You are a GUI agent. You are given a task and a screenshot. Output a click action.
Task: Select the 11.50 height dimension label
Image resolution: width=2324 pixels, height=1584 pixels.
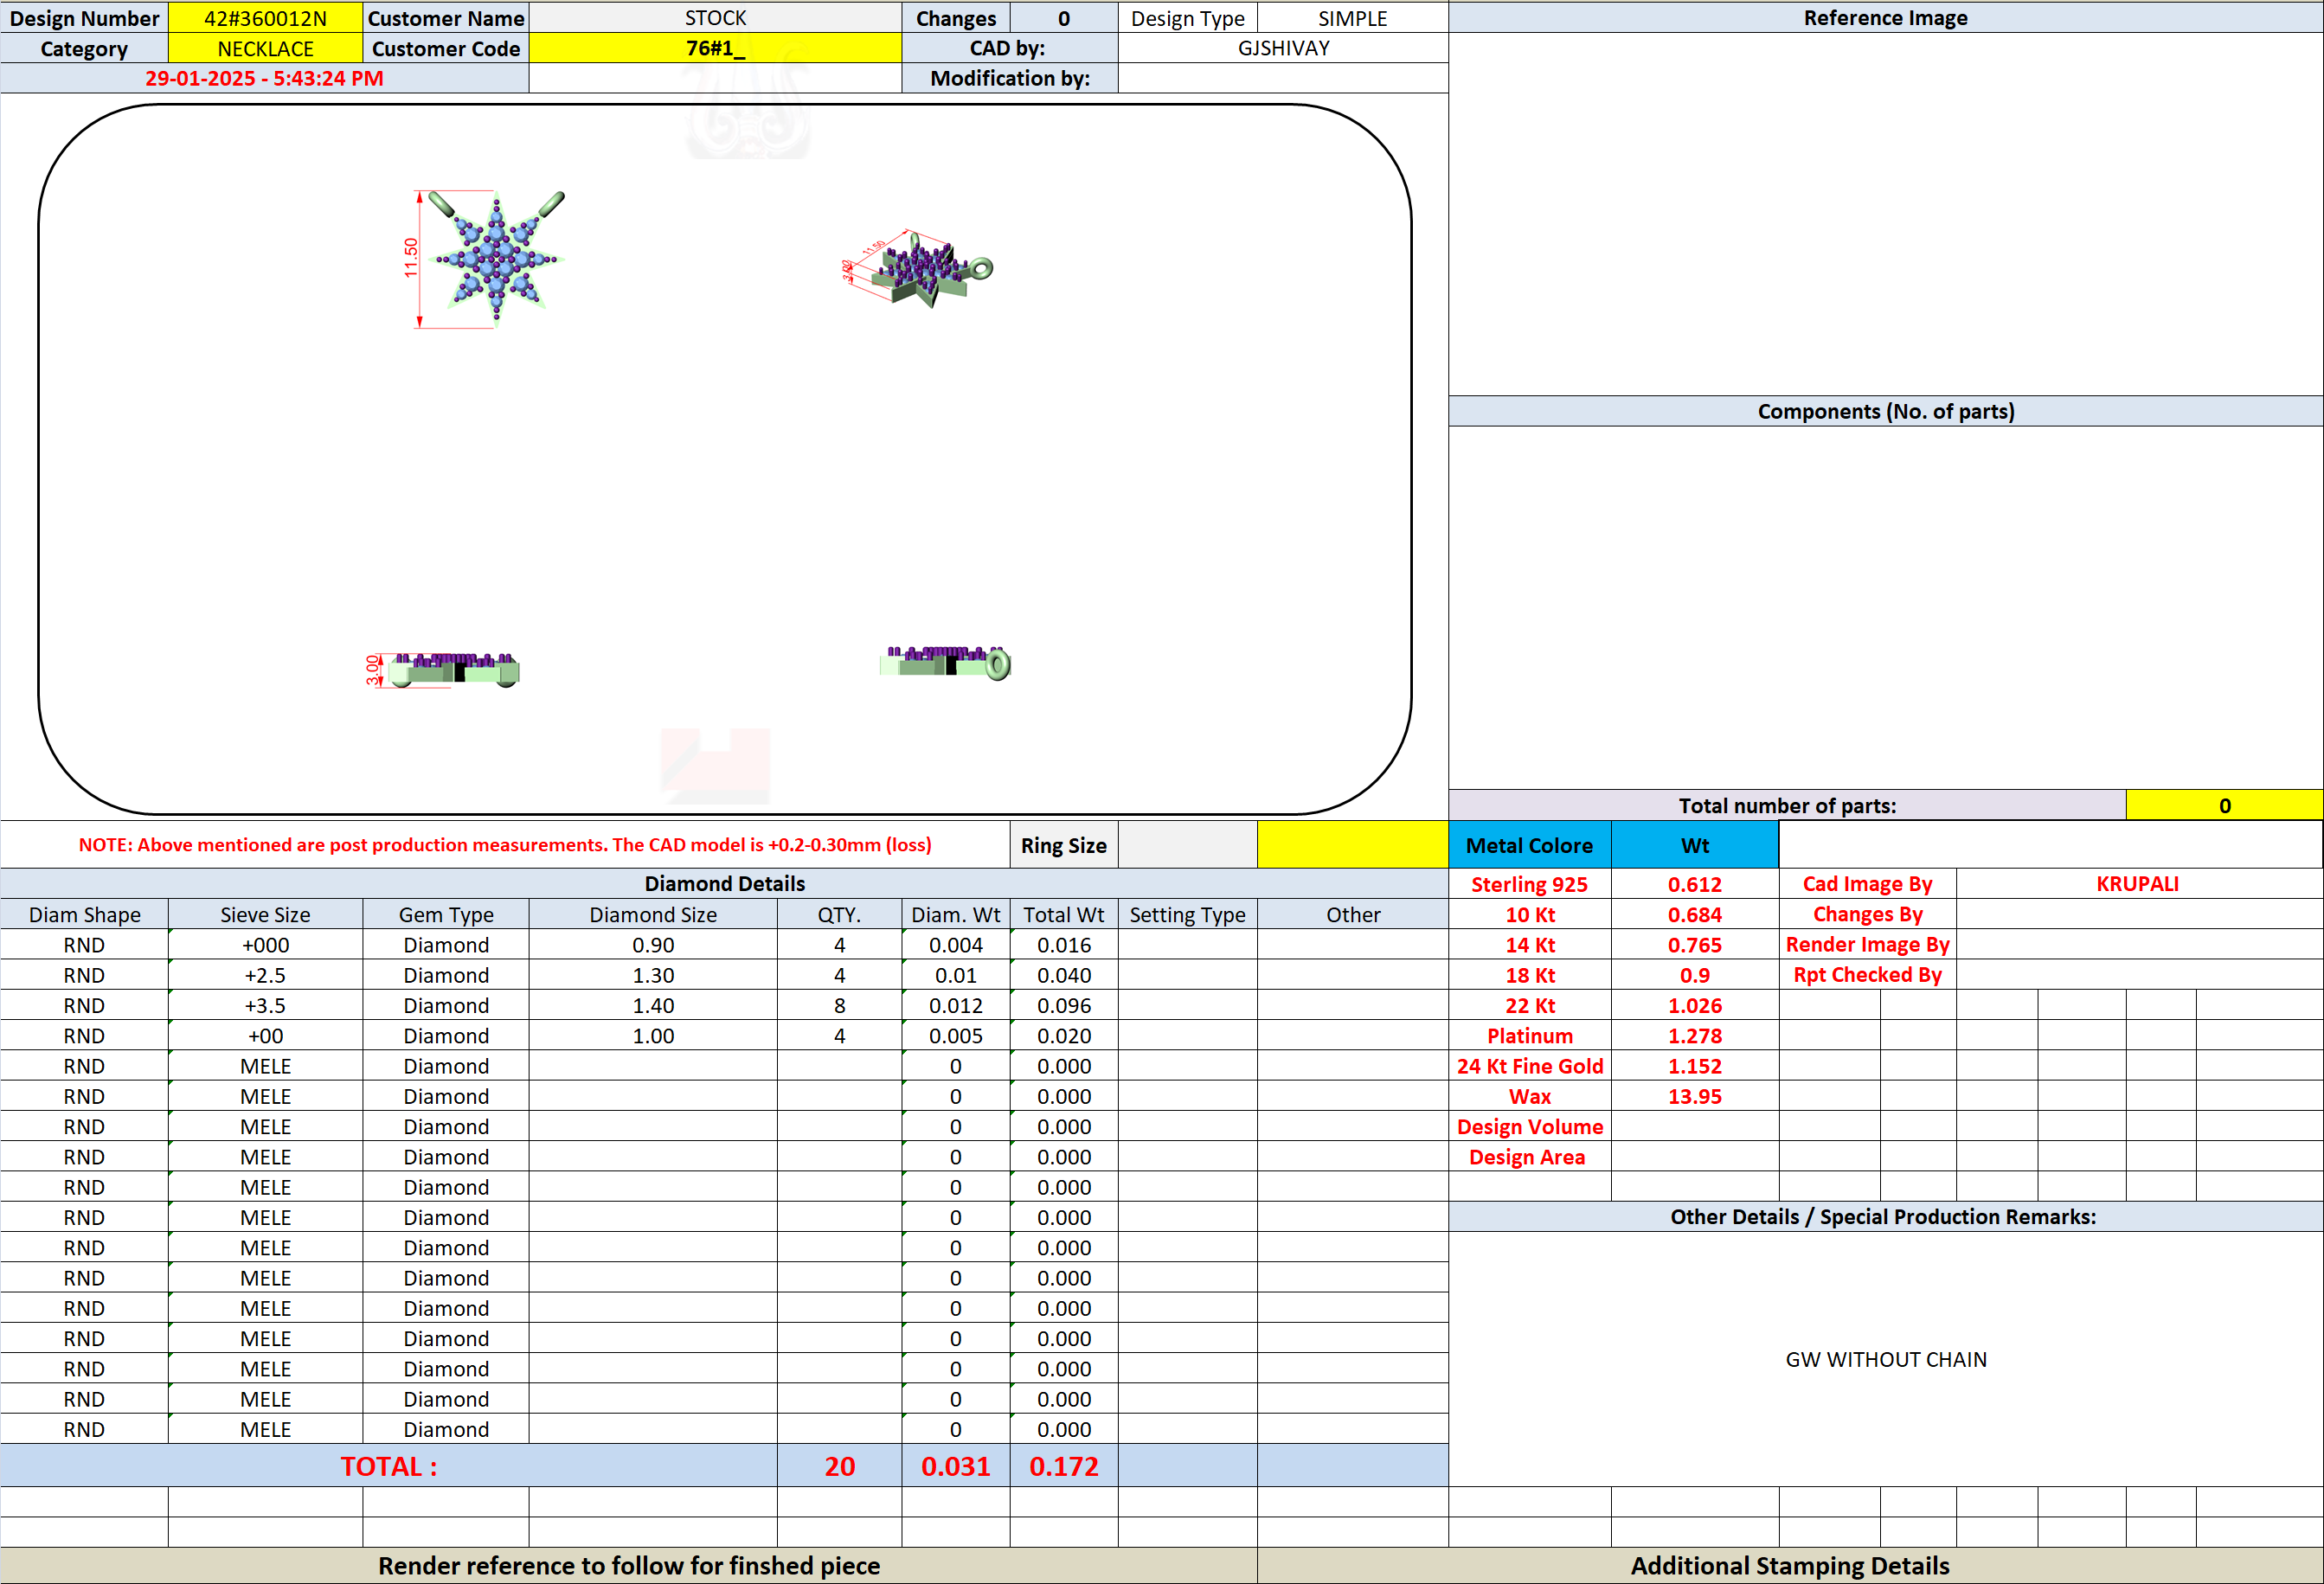pos(410,257)
